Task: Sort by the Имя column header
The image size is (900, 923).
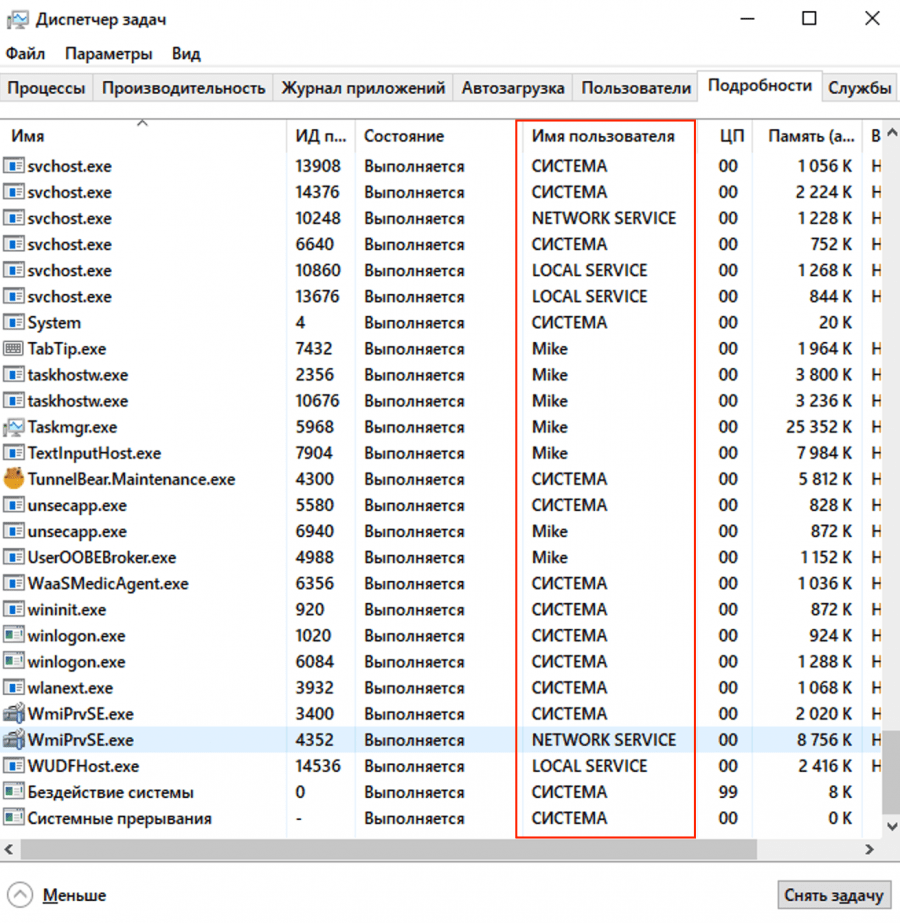Action: click(x=28, y=136)
